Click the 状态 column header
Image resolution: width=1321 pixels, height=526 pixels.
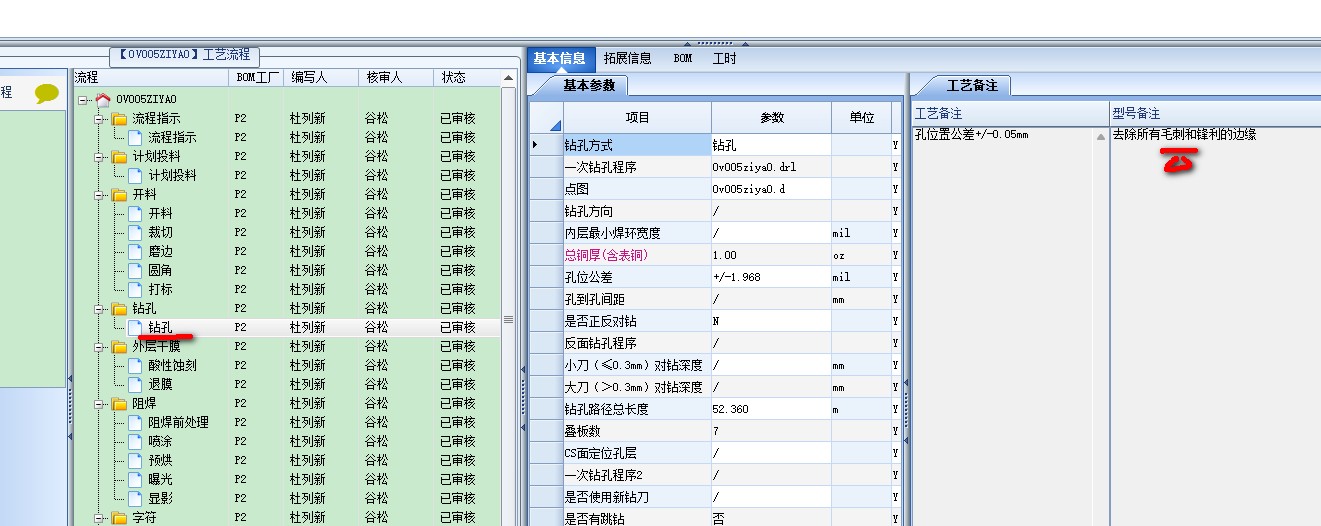point(465,77)
